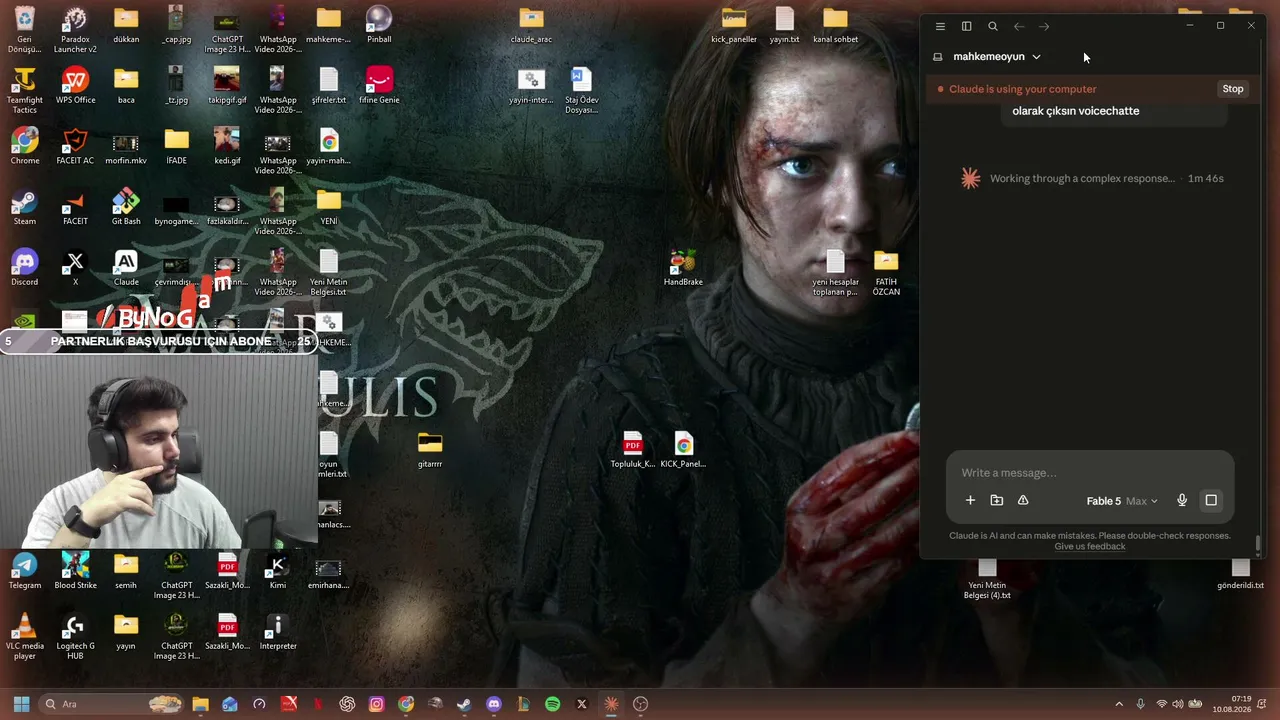Stop Claude from using the computer

(1233, 89)
